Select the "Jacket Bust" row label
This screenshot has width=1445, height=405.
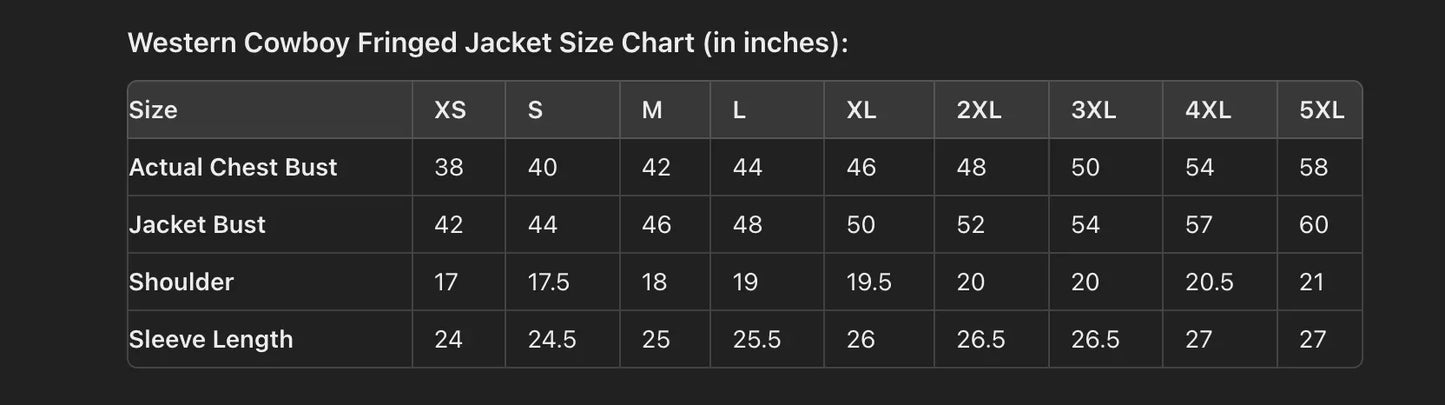tap(197, 224)
